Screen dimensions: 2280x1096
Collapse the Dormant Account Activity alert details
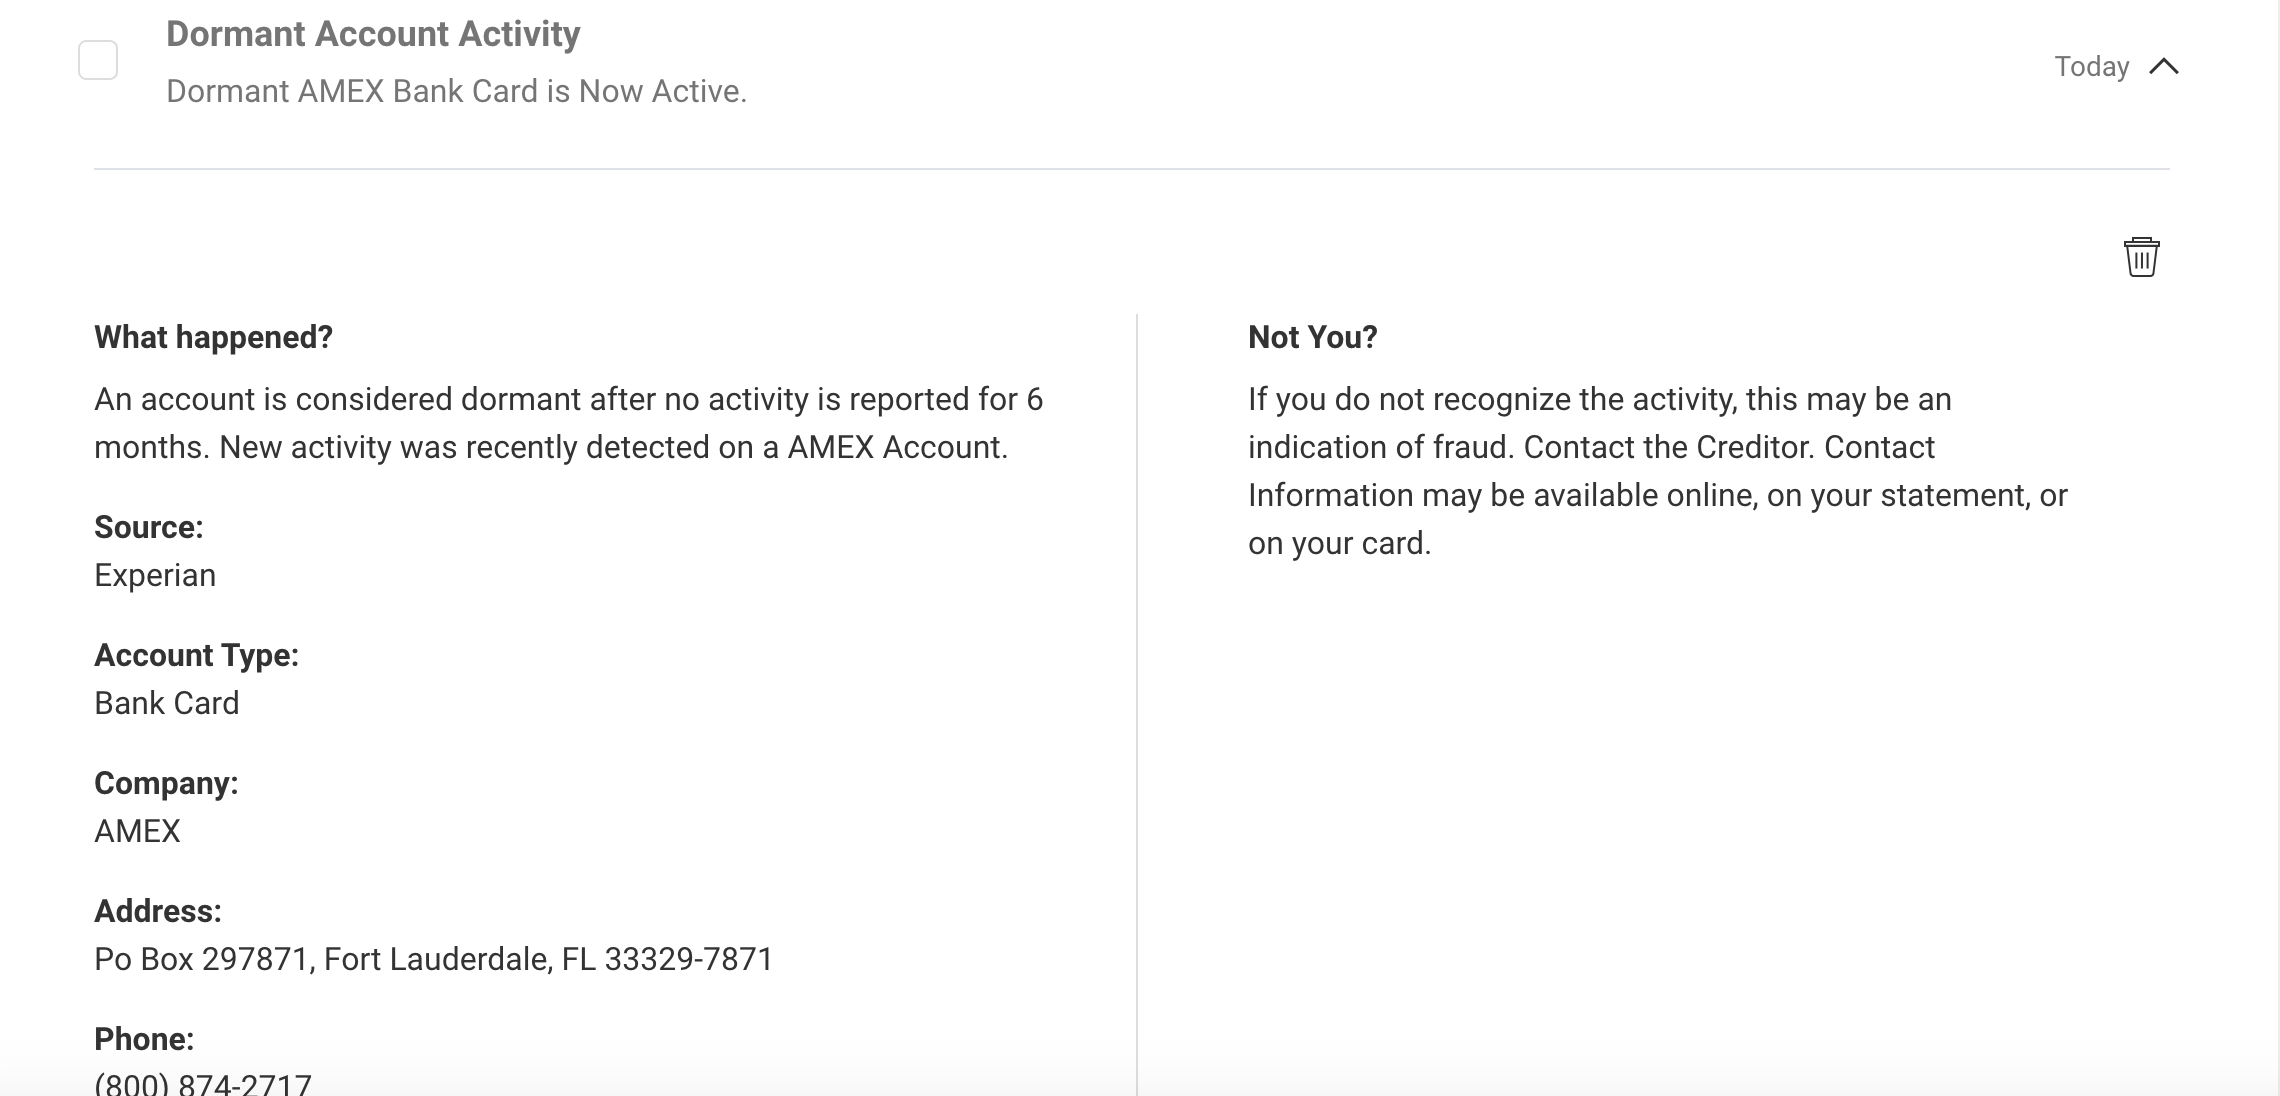click(x=2164, y=66)
